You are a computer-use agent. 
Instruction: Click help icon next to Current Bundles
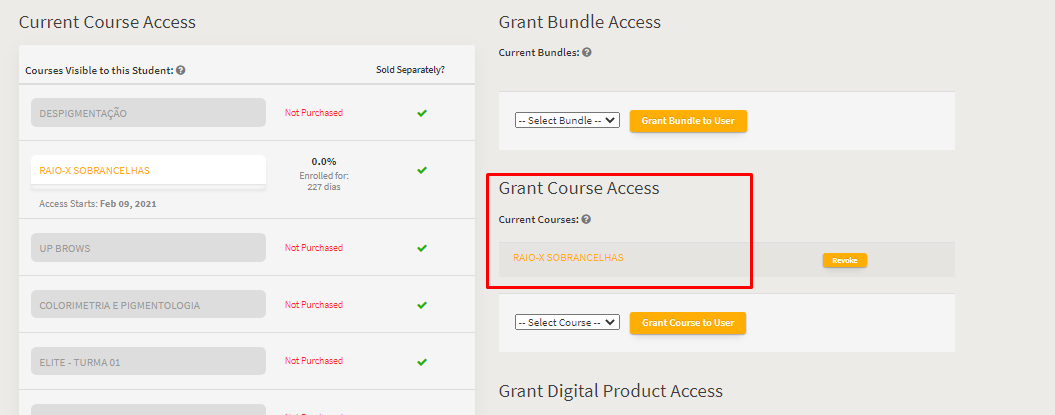click(x=587, y=52)
